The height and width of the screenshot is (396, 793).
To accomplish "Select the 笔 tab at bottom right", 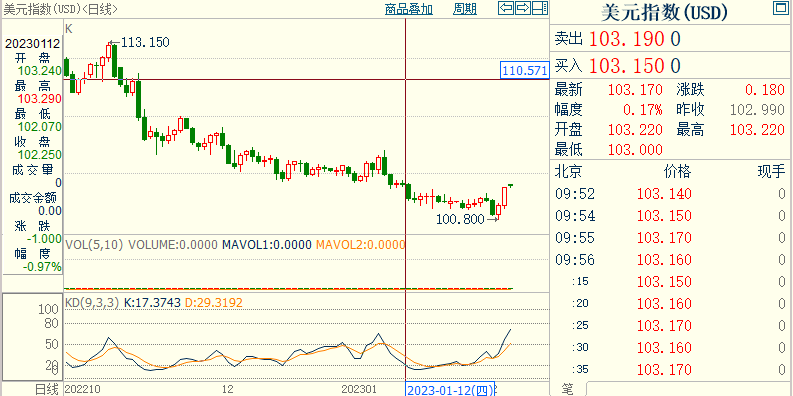I will pos(567,389).
